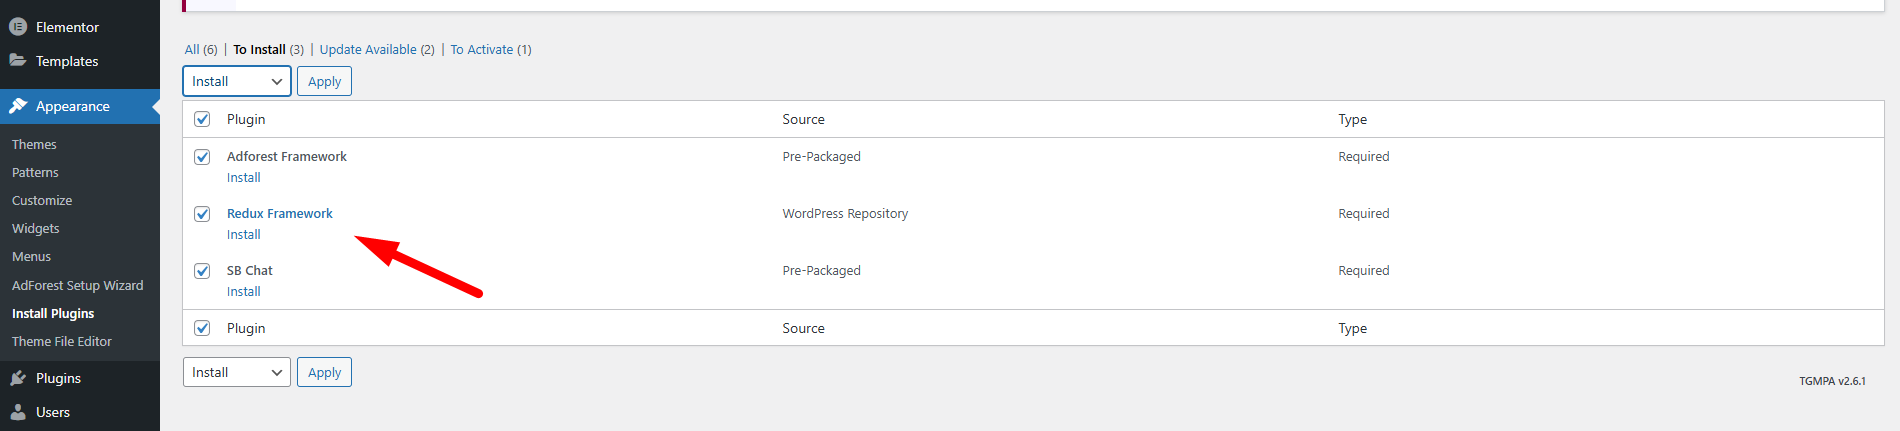Click the Plugins plug icon
This screenshot has height=431, width=1900.
[18, 378]
